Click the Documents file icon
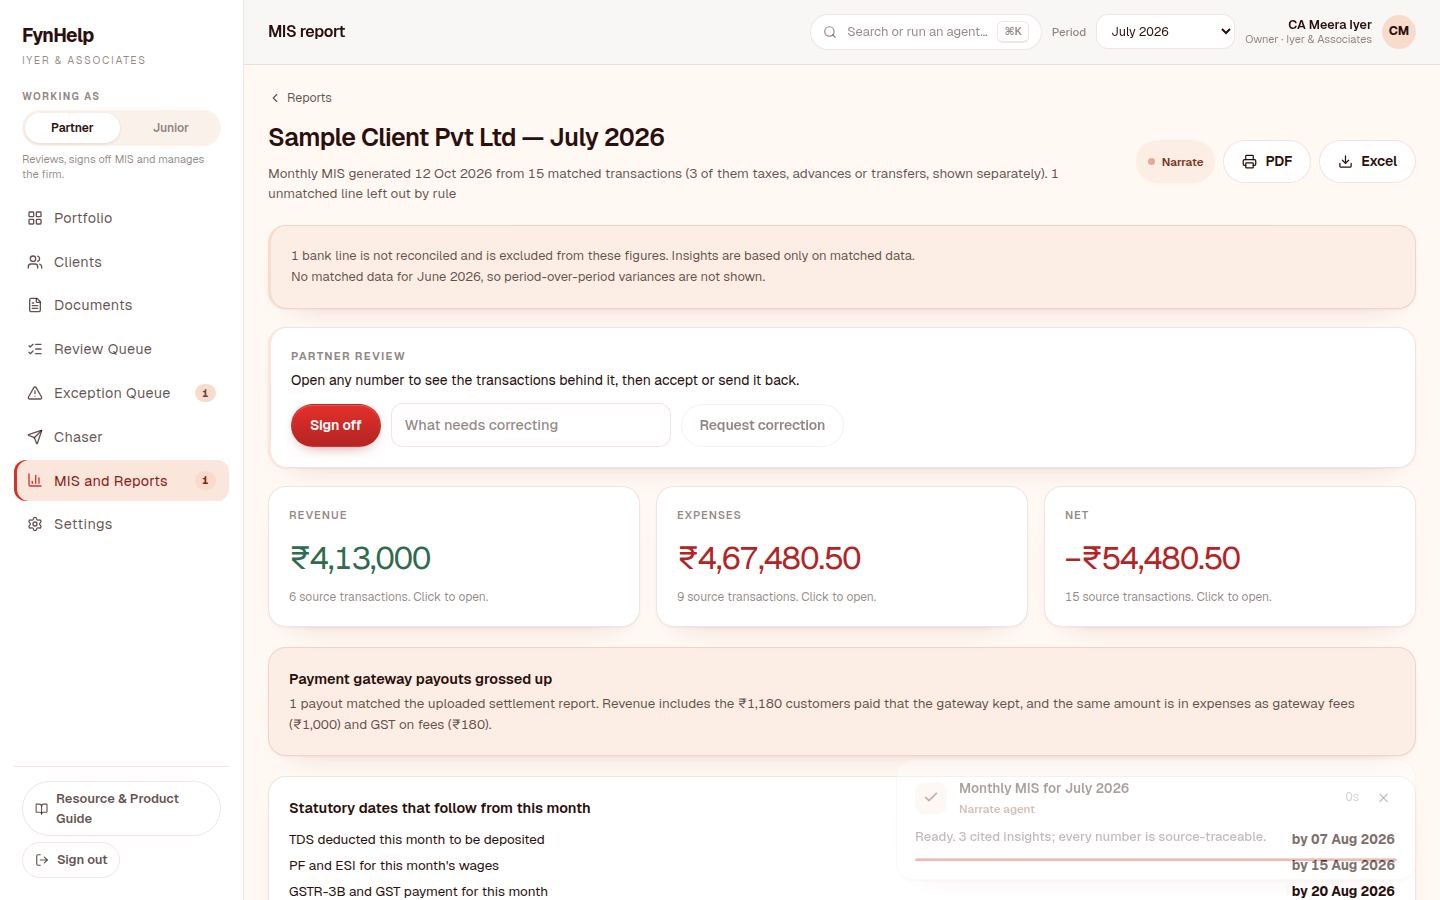The image size is (1440, 900). pyautogui.click(x=35, y=305)
